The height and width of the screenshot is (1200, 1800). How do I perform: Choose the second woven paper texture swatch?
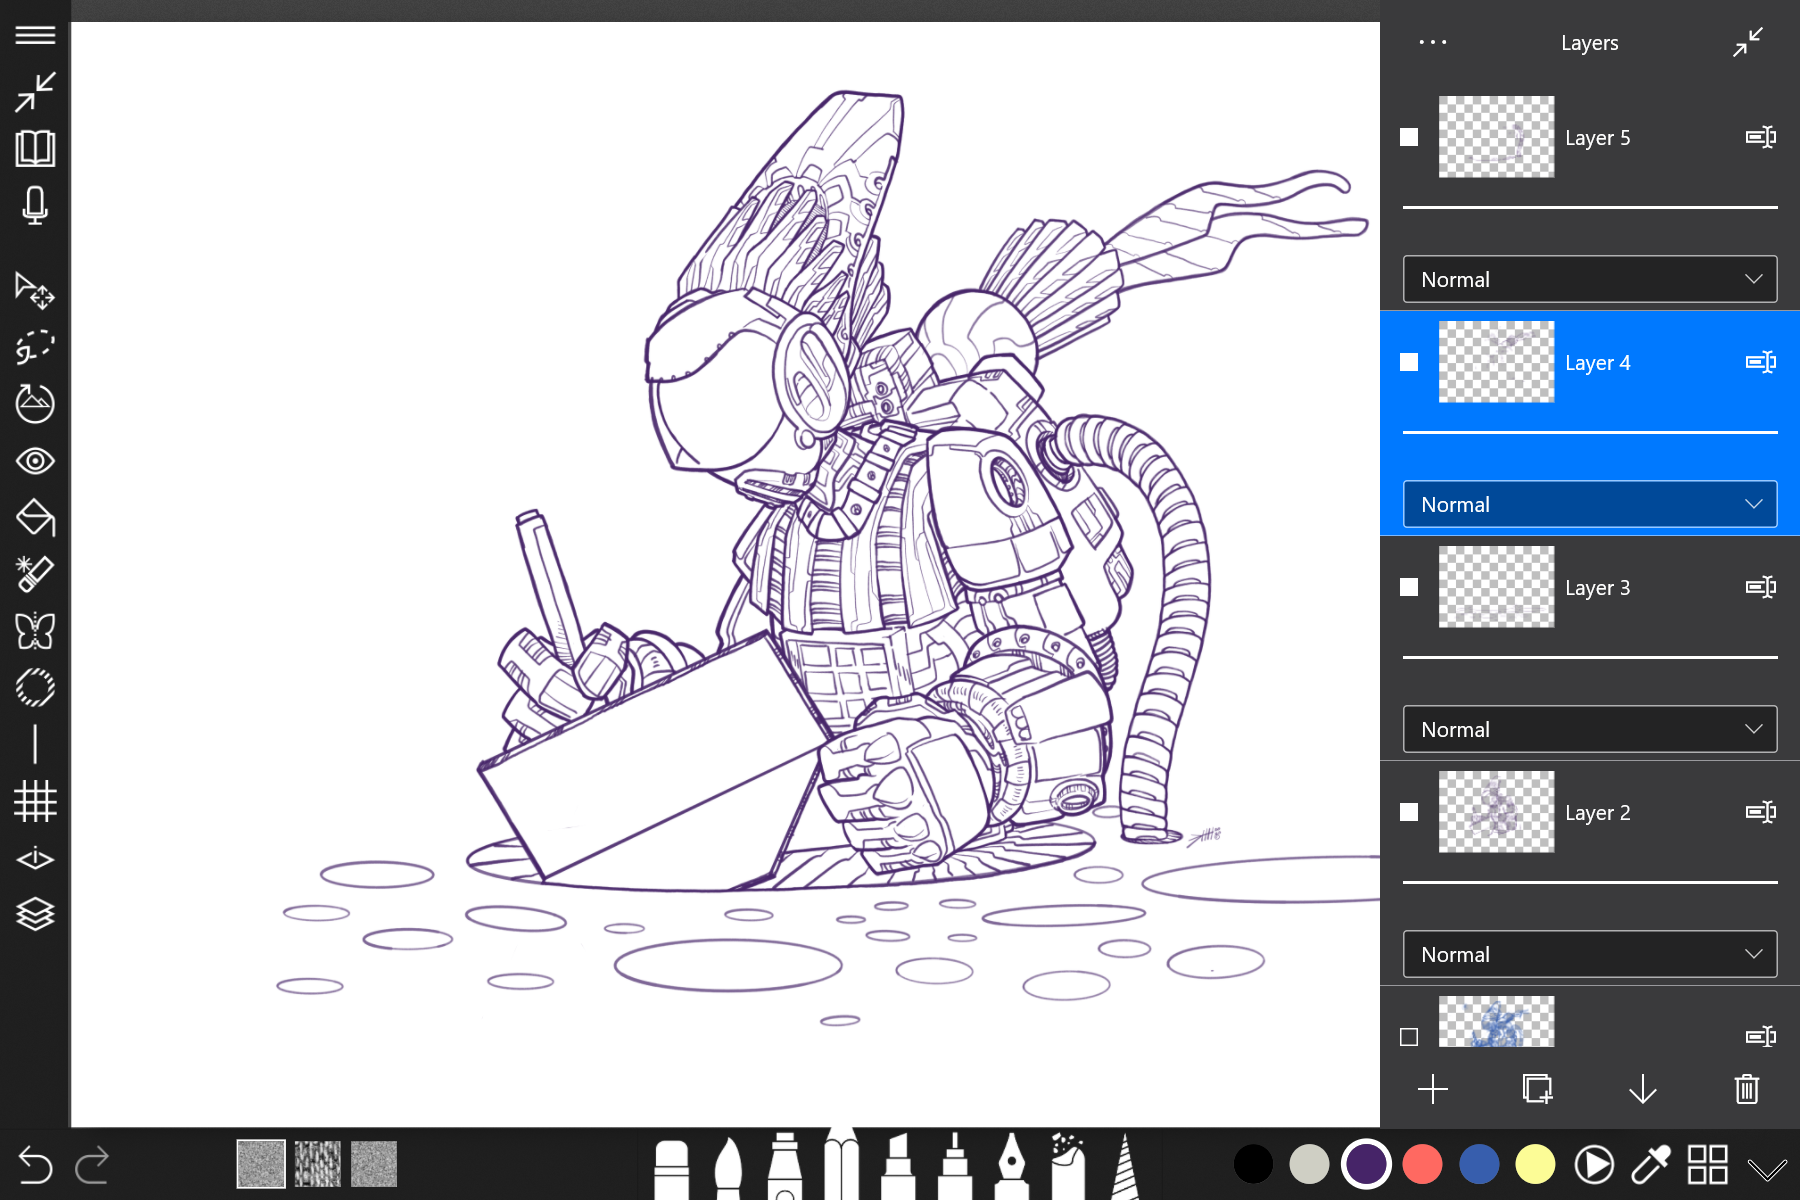318,1164
